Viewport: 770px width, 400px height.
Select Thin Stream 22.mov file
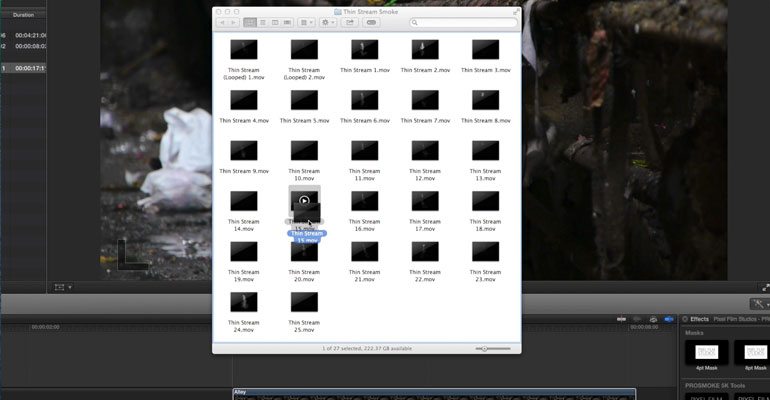click(425, 262)
